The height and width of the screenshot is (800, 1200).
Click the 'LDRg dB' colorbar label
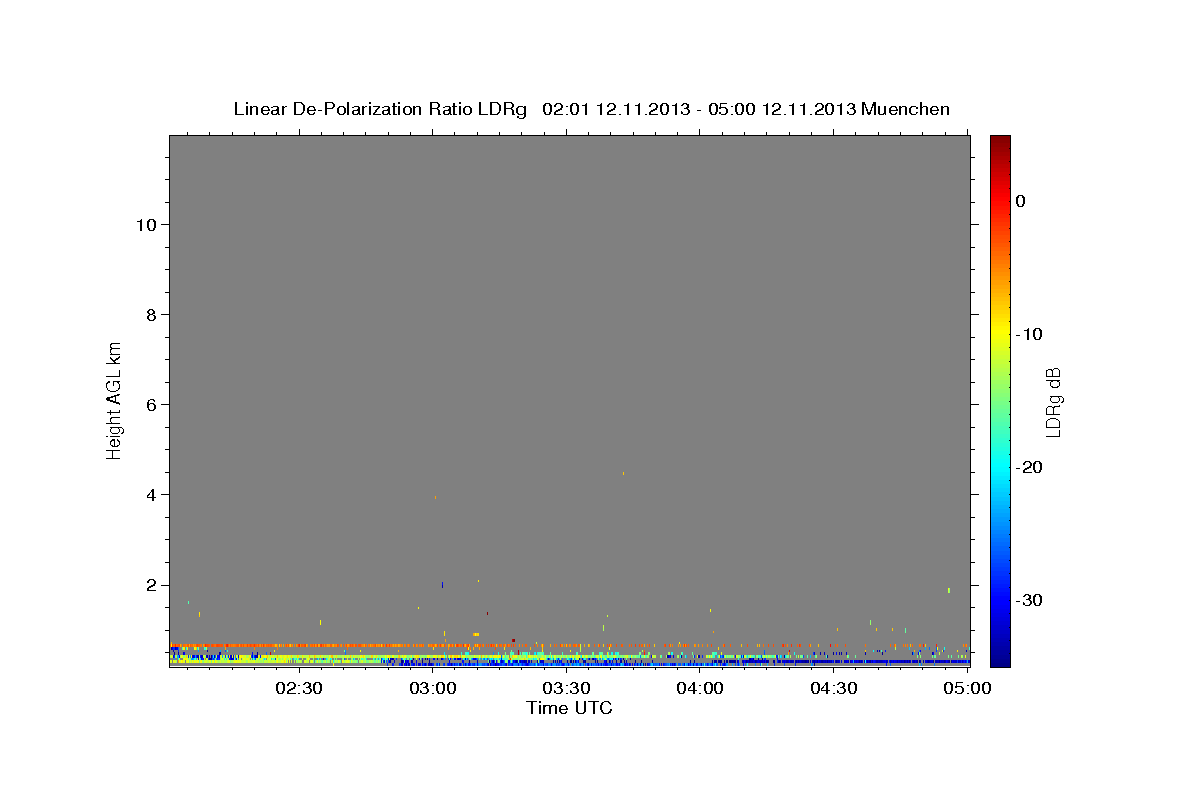(x=1053, y=402)
